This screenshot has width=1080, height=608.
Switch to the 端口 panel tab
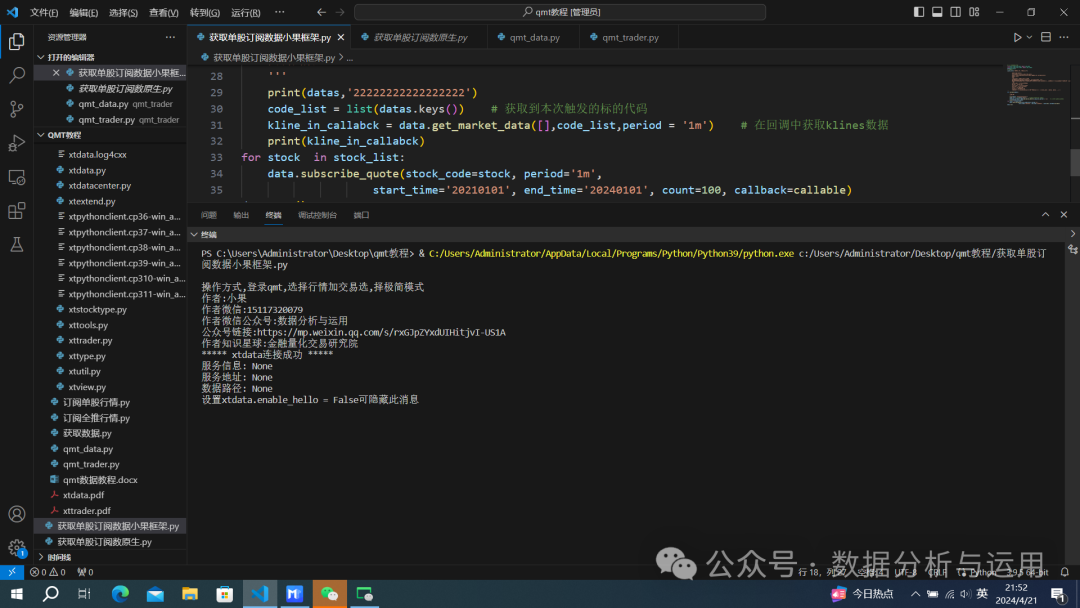(x=362, y=216)
